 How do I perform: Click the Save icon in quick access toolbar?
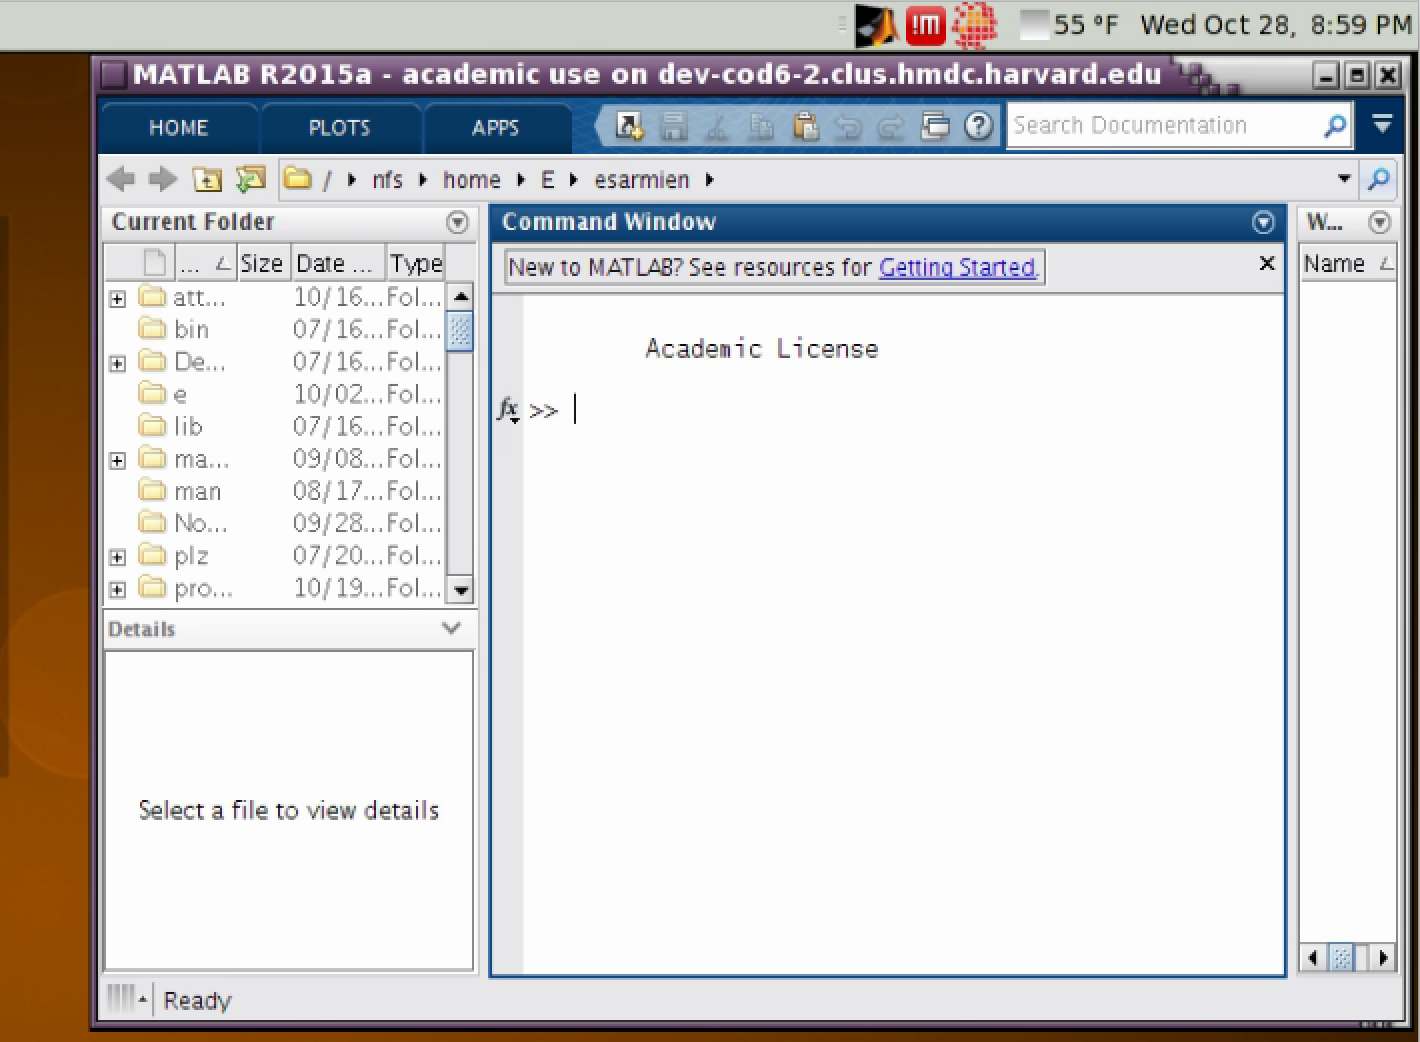pyautogui.click(x=674, y=126)
